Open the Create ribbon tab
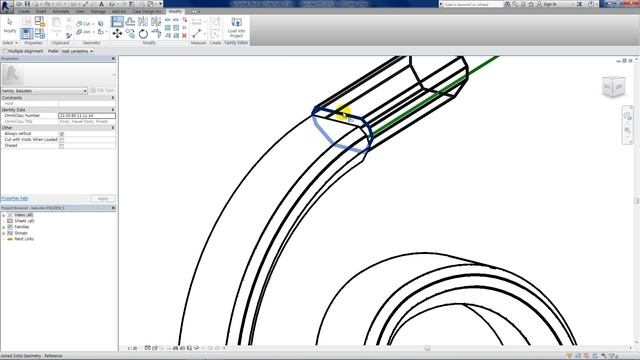Viewport: 640px width, 360px height. (x=24, y=11)
